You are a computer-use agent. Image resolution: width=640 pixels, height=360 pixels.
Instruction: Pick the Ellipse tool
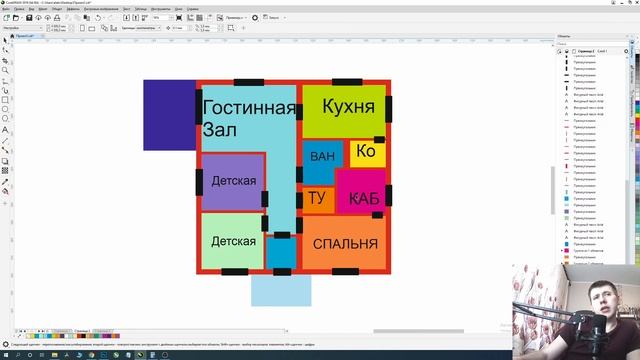tap(5, 109)
